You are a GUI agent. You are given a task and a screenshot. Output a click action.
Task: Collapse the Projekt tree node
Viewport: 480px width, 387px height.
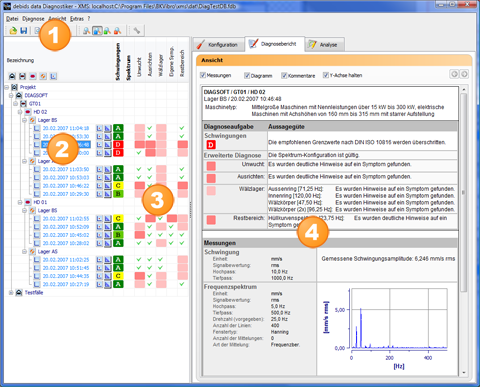pos(7,87)
